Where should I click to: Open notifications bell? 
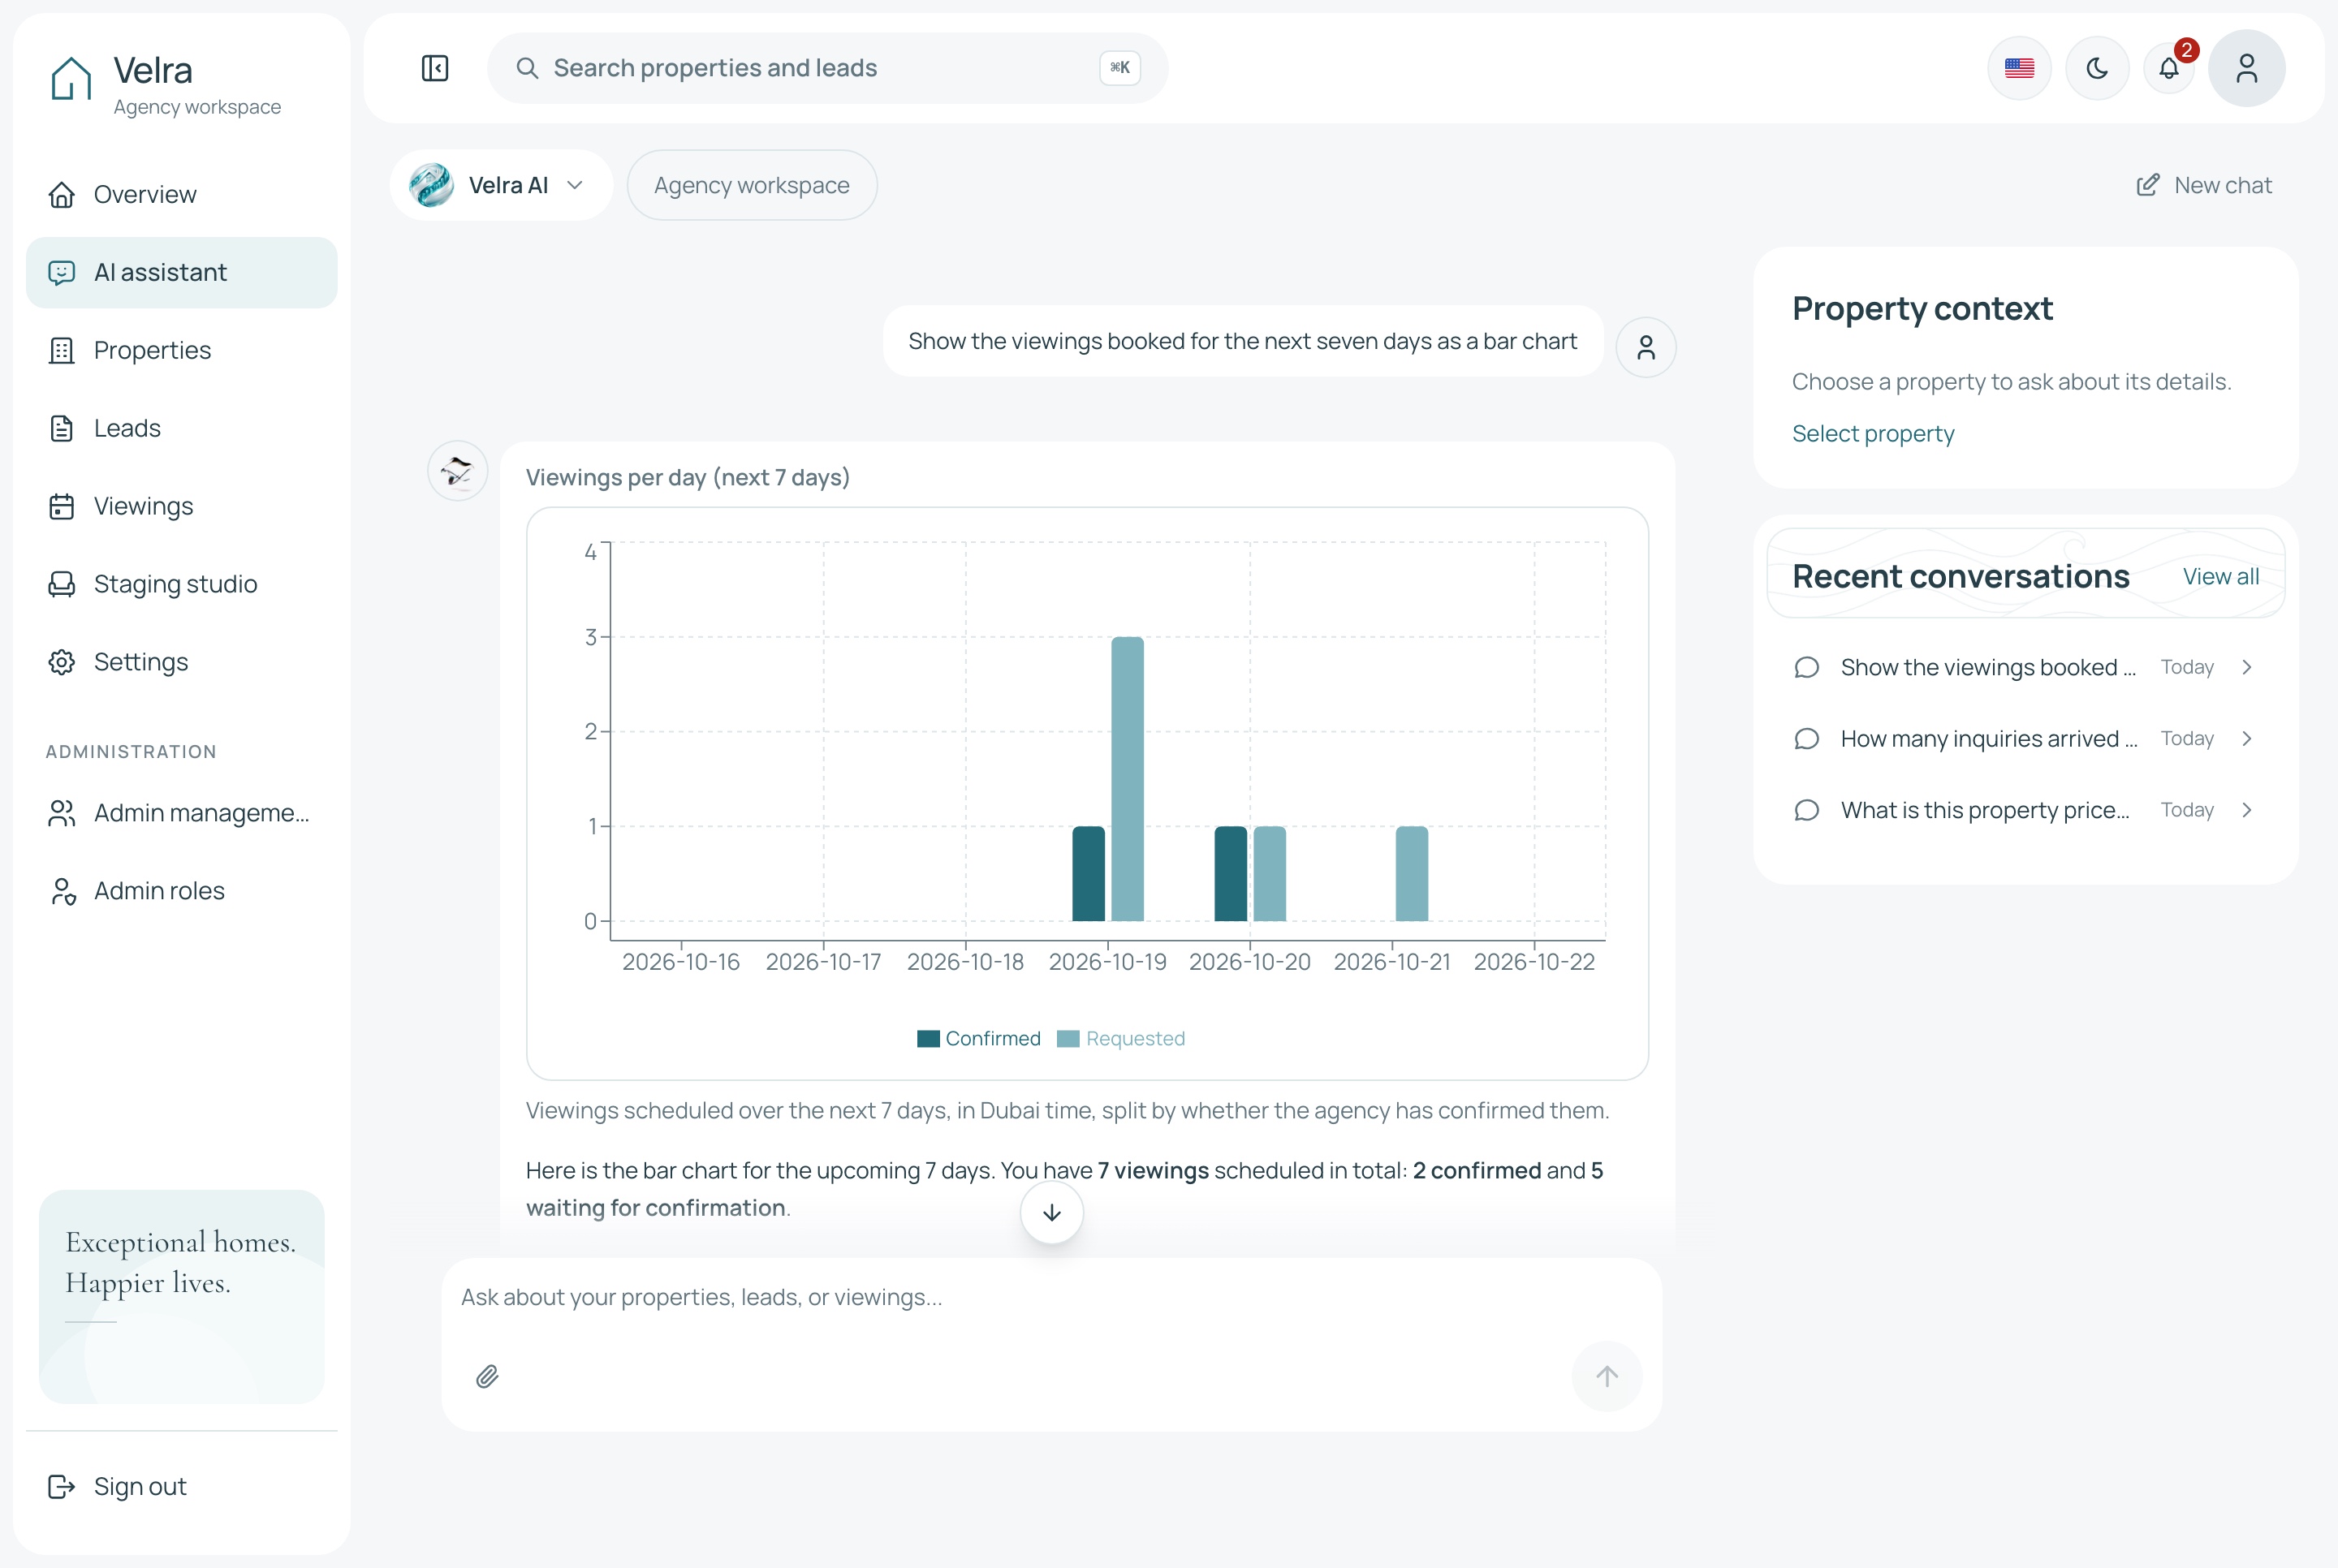coord(2168,68)
